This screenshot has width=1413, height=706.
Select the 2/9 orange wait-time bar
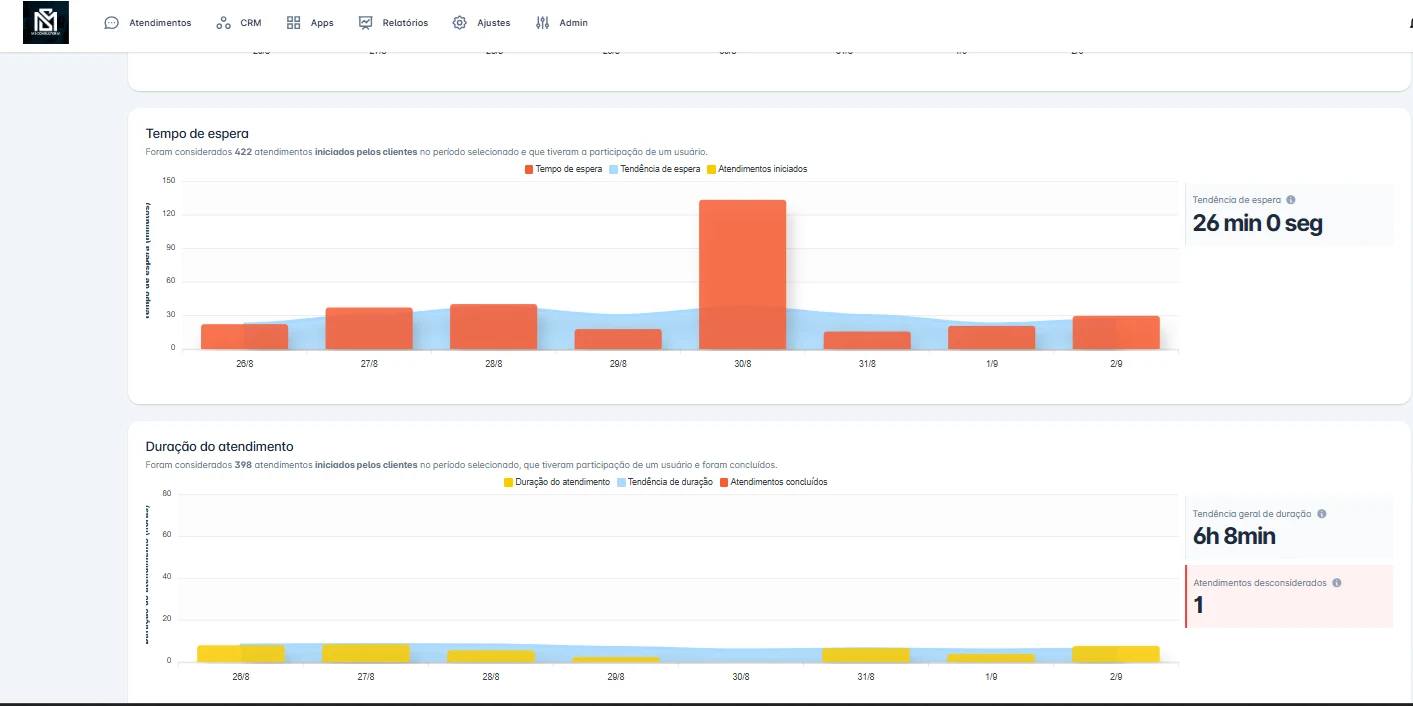click(x=1116, y=332)
